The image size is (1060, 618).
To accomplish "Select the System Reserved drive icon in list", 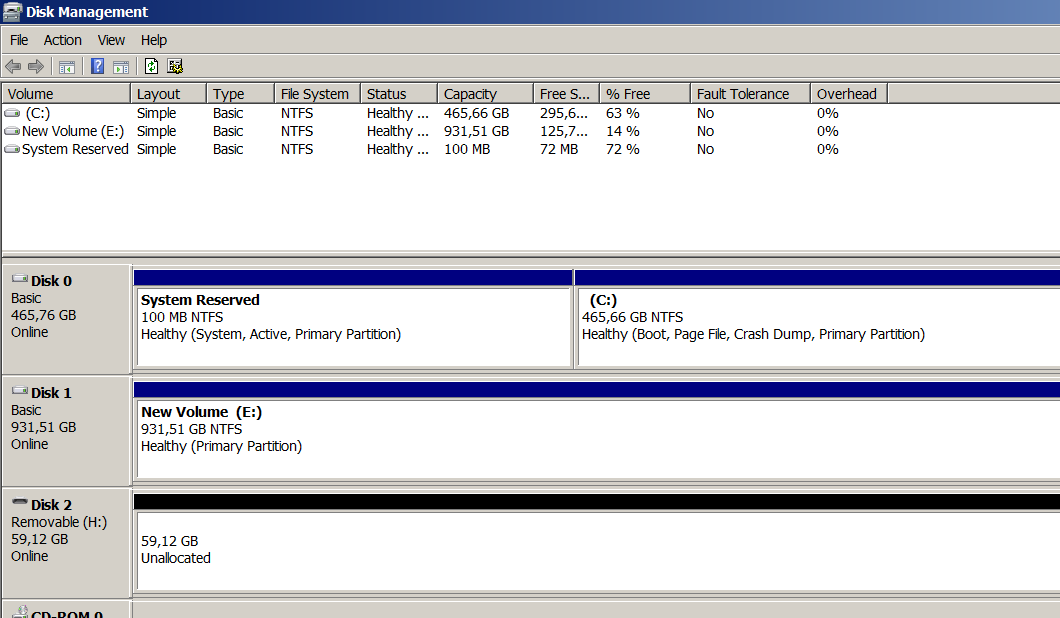I will [12, 149].
